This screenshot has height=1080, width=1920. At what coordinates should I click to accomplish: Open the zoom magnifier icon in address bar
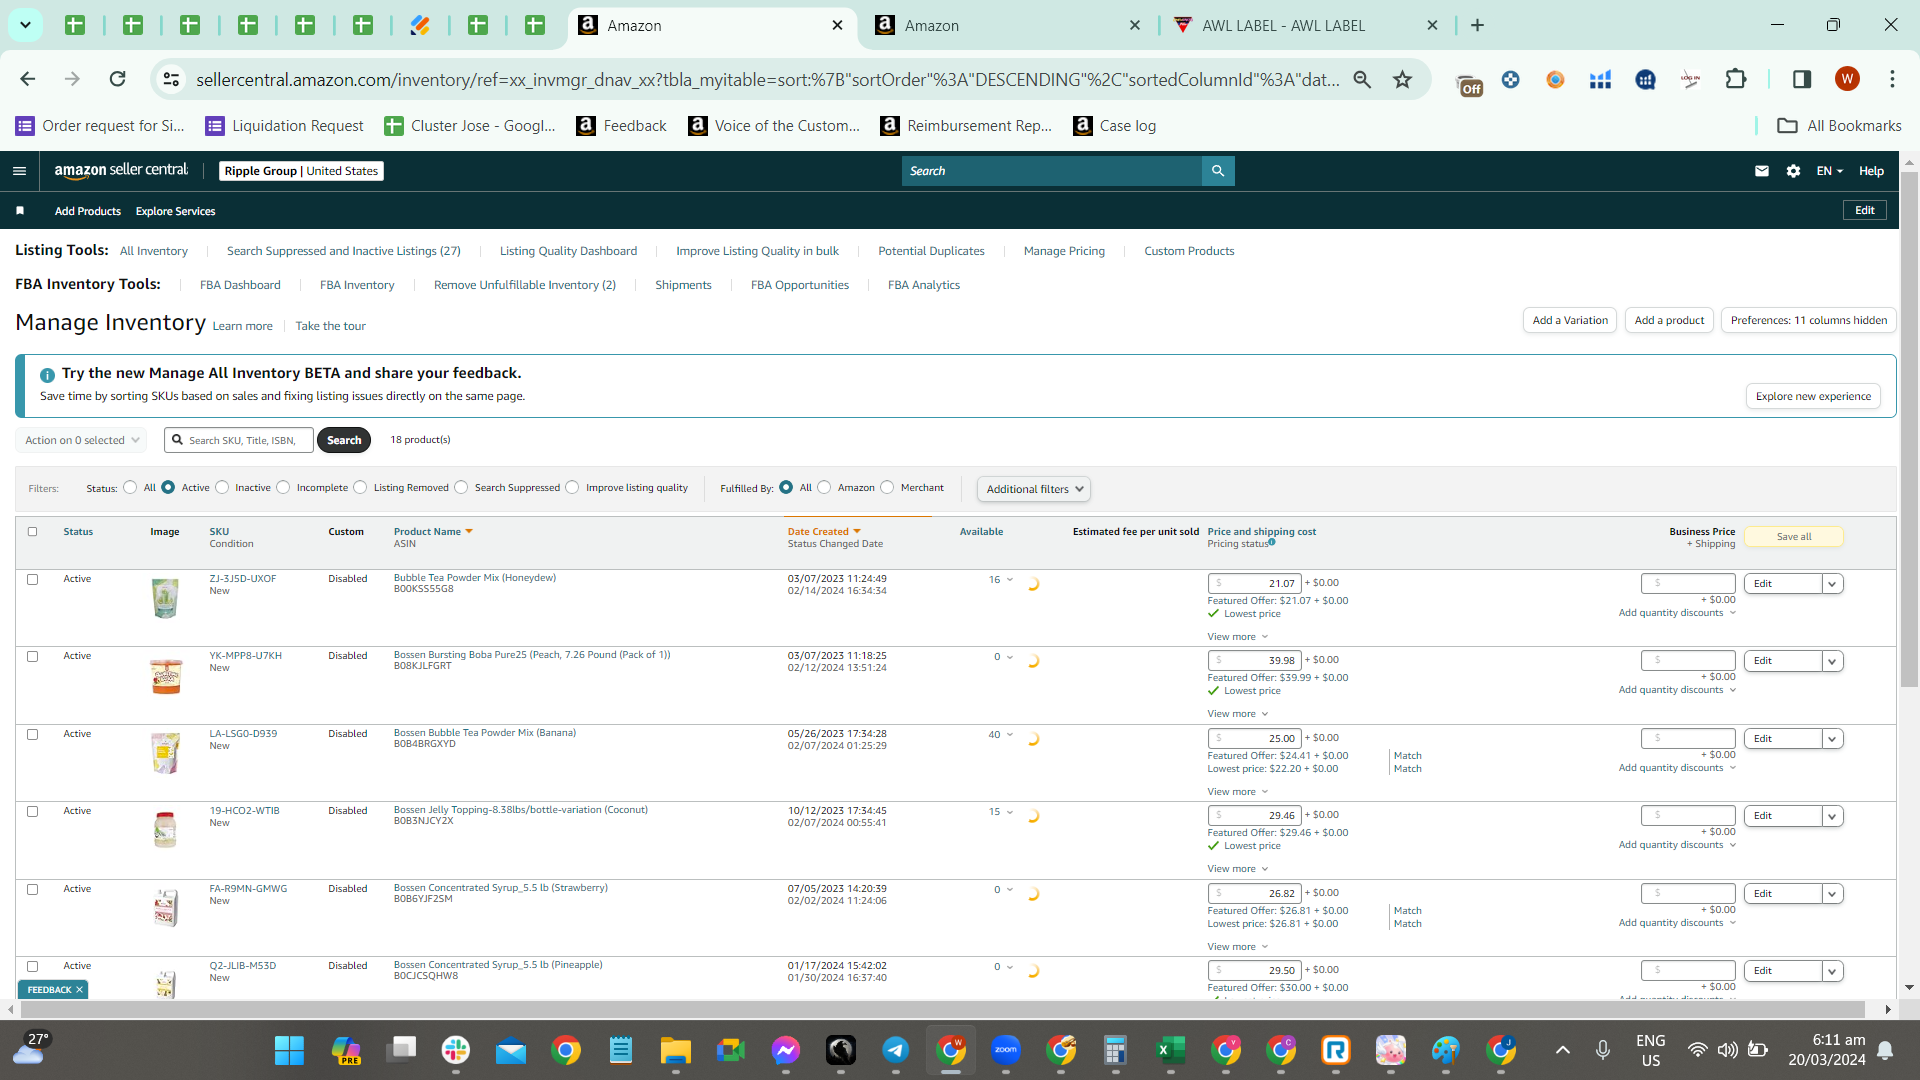tap(1361, 79)
